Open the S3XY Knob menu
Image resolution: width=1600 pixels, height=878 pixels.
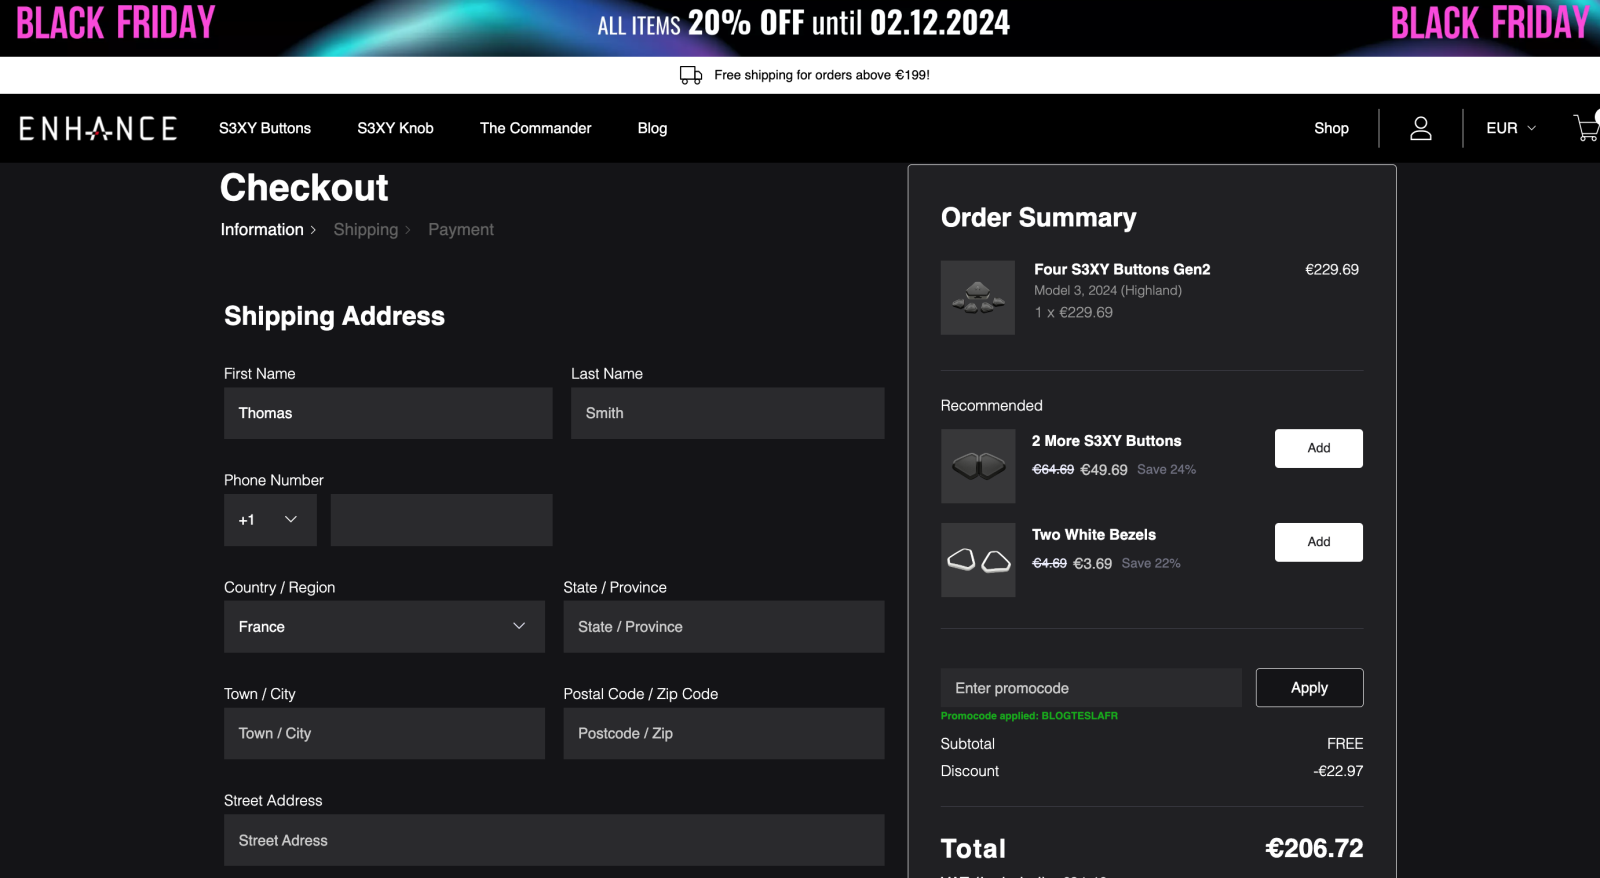395,128
